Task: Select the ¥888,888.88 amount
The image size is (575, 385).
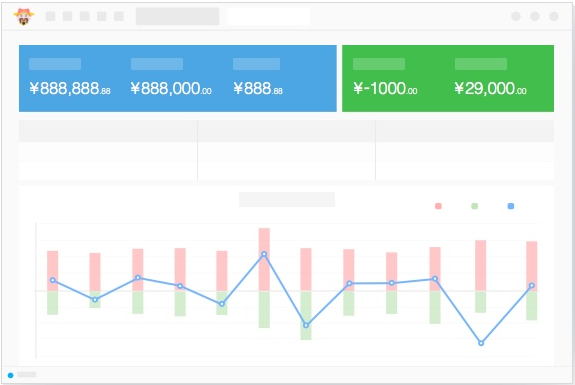Action: tap(70, 88)
